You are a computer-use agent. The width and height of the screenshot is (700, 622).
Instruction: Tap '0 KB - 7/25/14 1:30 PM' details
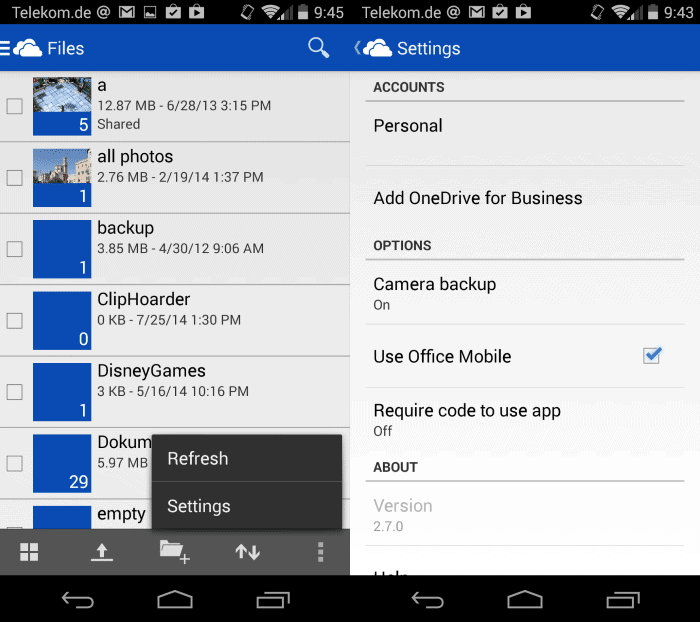point(169,320)
